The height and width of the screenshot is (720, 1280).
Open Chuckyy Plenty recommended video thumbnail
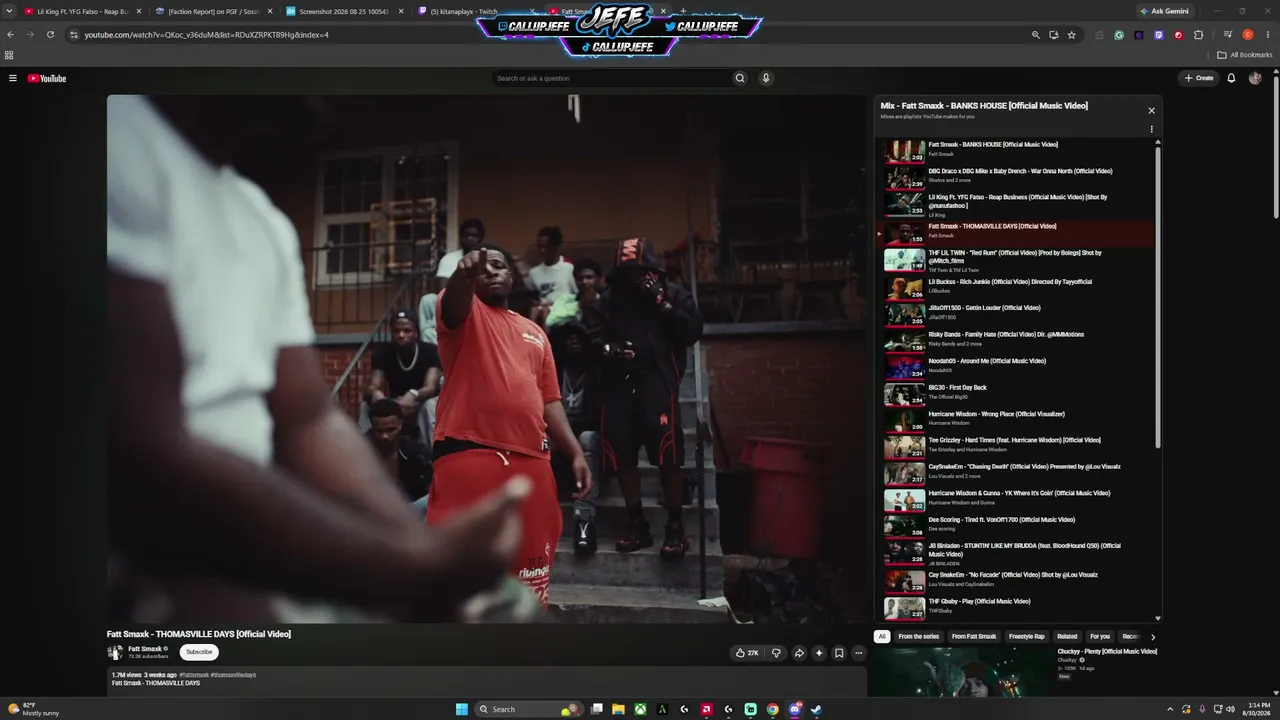962,672
